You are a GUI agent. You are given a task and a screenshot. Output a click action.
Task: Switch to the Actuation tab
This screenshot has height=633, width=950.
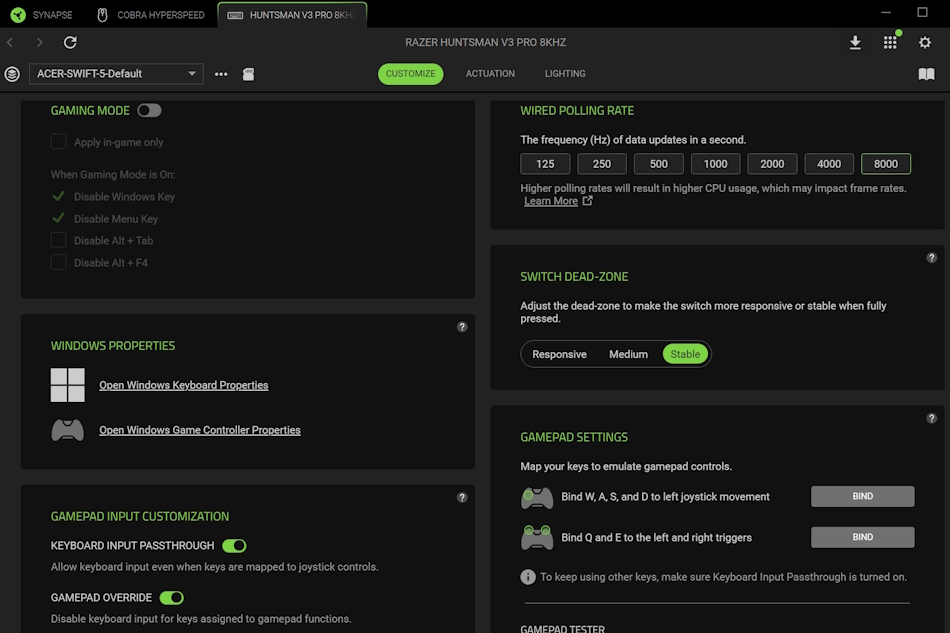point(490,74)
